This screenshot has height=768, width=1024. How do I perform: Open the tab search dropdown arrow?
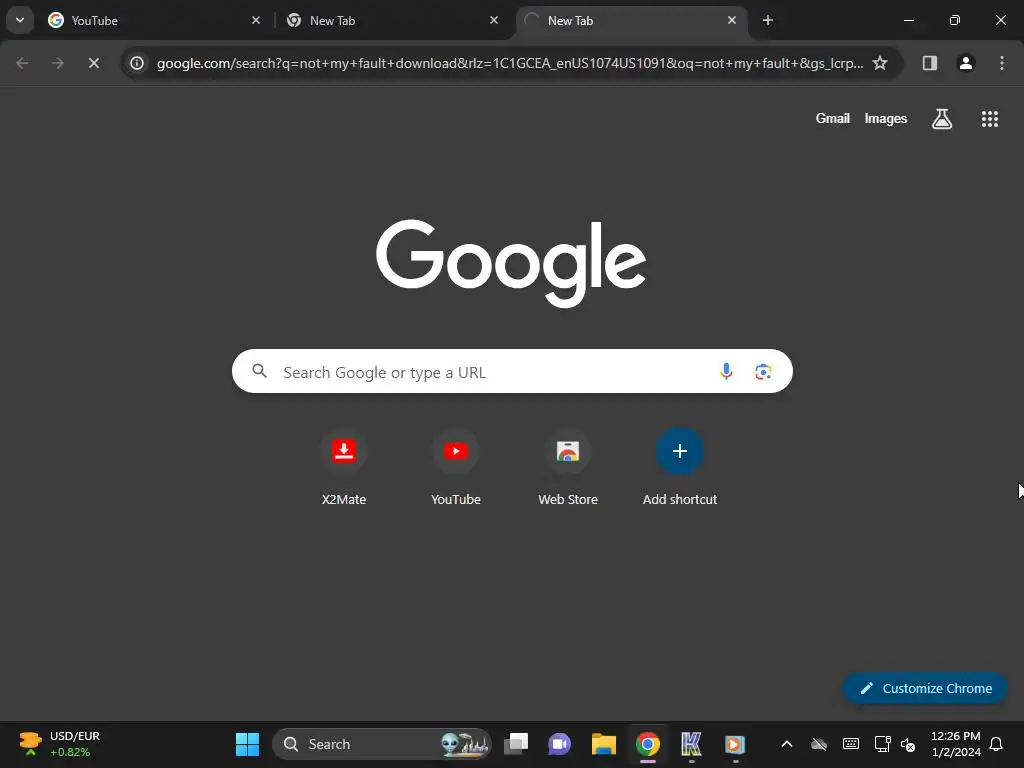point(20,20)
